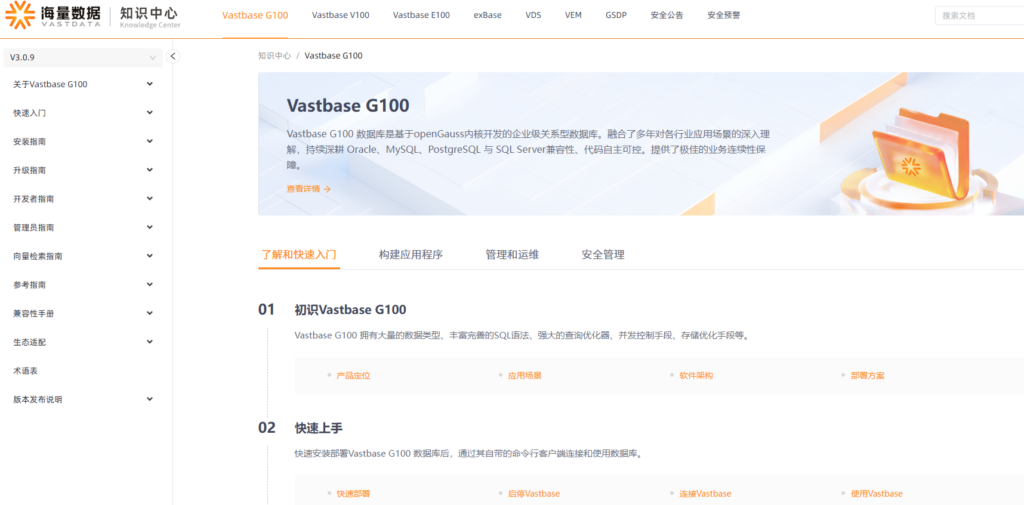Go to 知识中心 via breadcrumb

tap(274, 56)
